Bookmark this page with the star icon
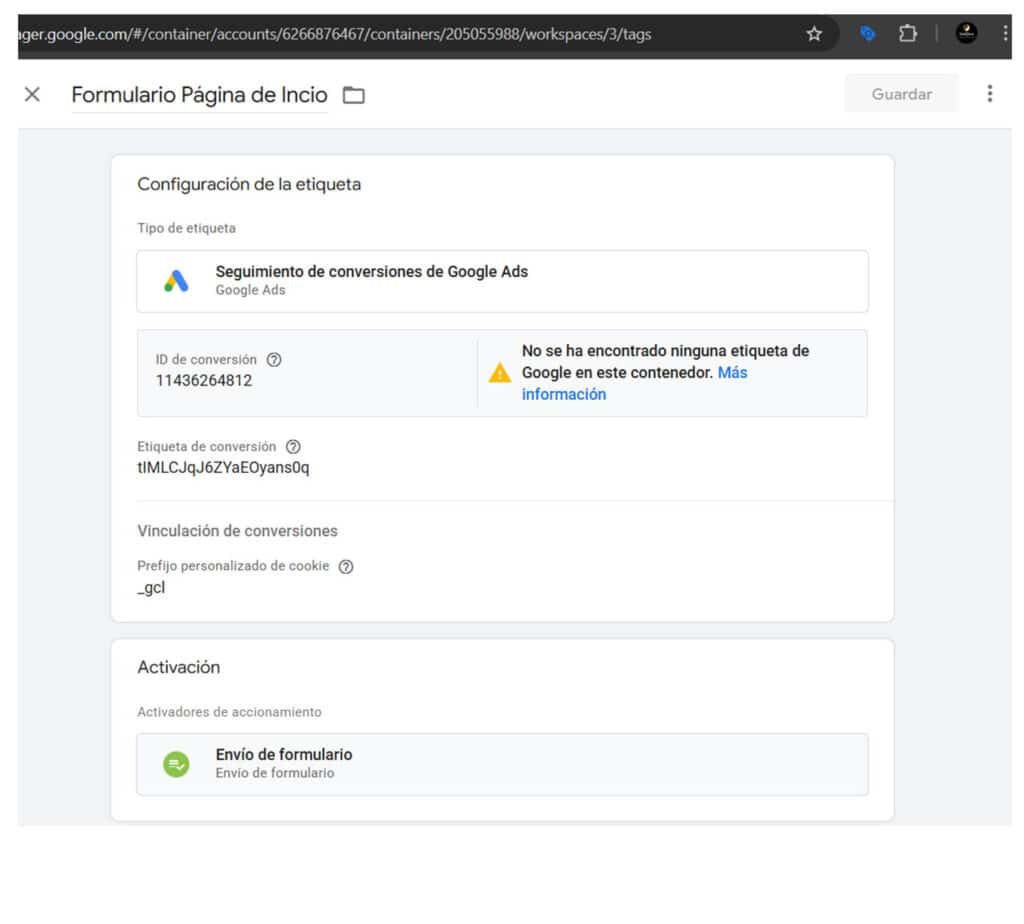The height and width of the screenshot is (924, 1024). [814, 34]
